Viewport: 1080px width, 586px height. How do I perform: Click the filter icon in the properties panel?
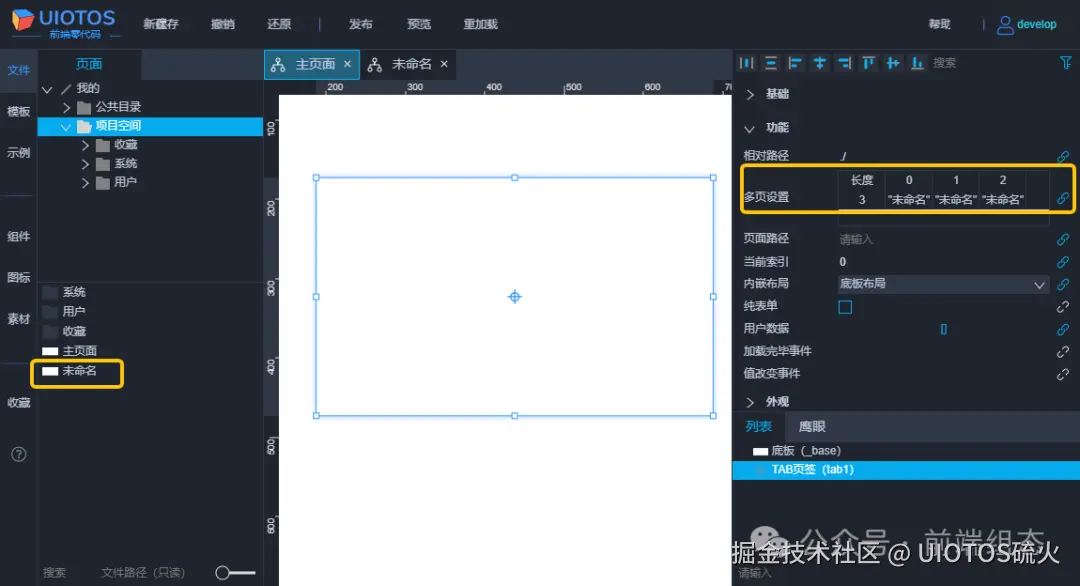click(x=1066, y=62)
